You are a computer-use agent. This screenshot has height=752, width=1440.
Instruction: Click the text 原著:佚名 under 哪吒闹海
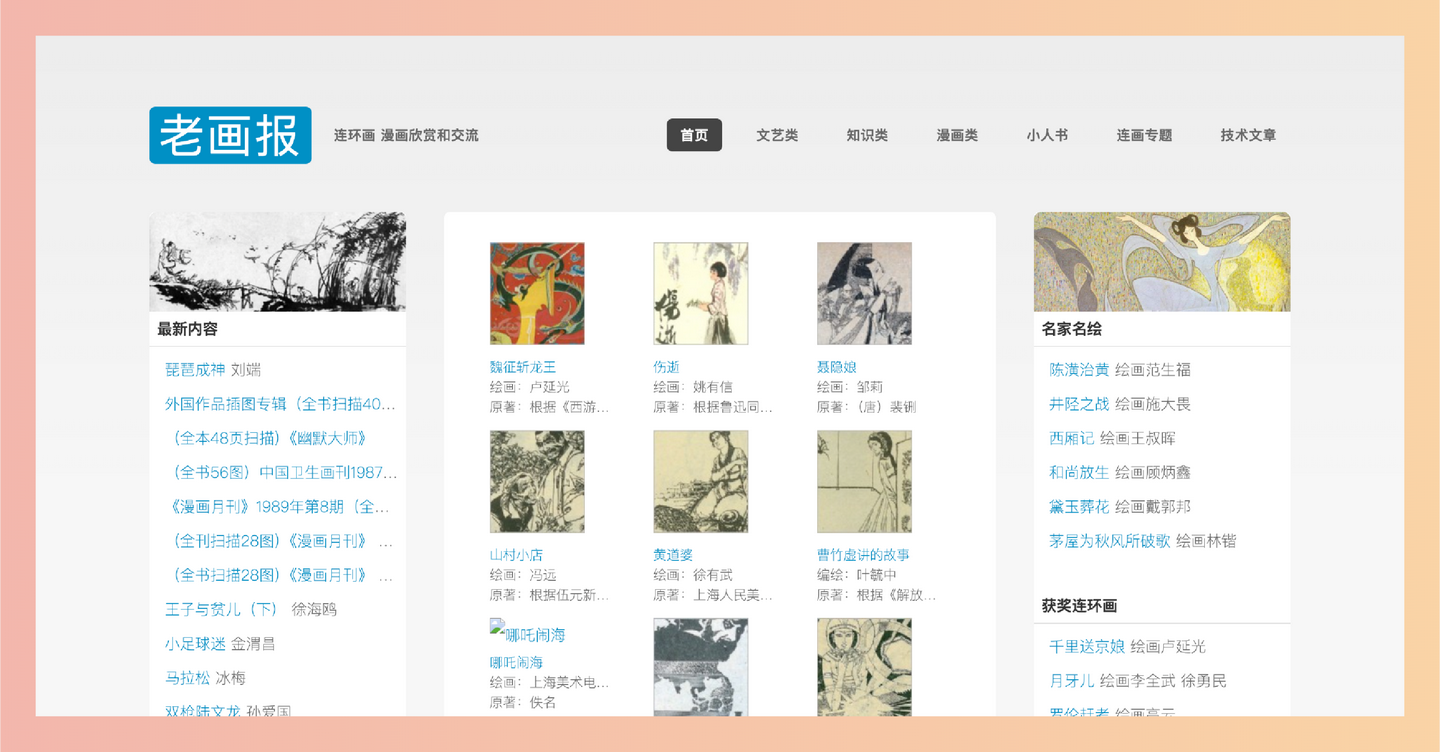pos(523,703)
